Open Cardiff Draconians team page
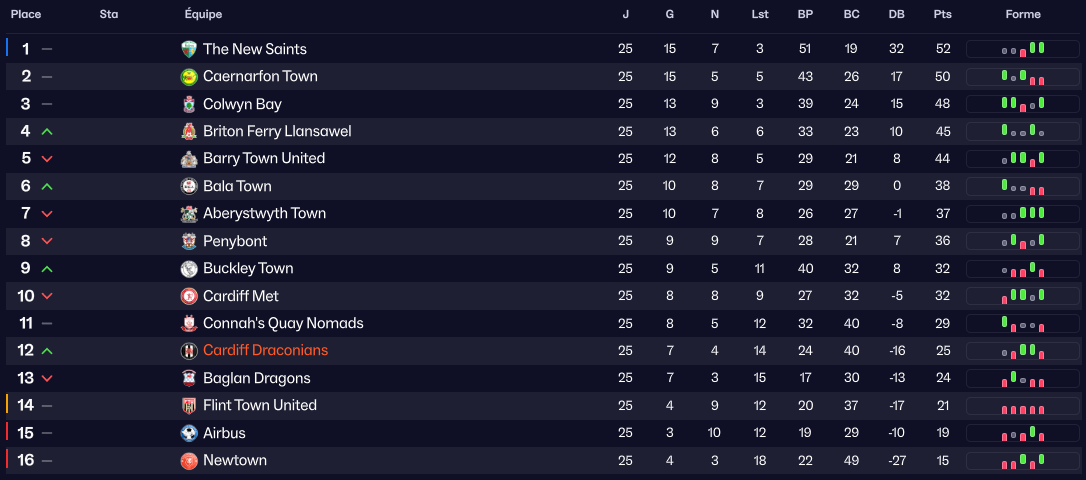The height and width of the screenshot is (480, 1086). click(x=265, y=351)
